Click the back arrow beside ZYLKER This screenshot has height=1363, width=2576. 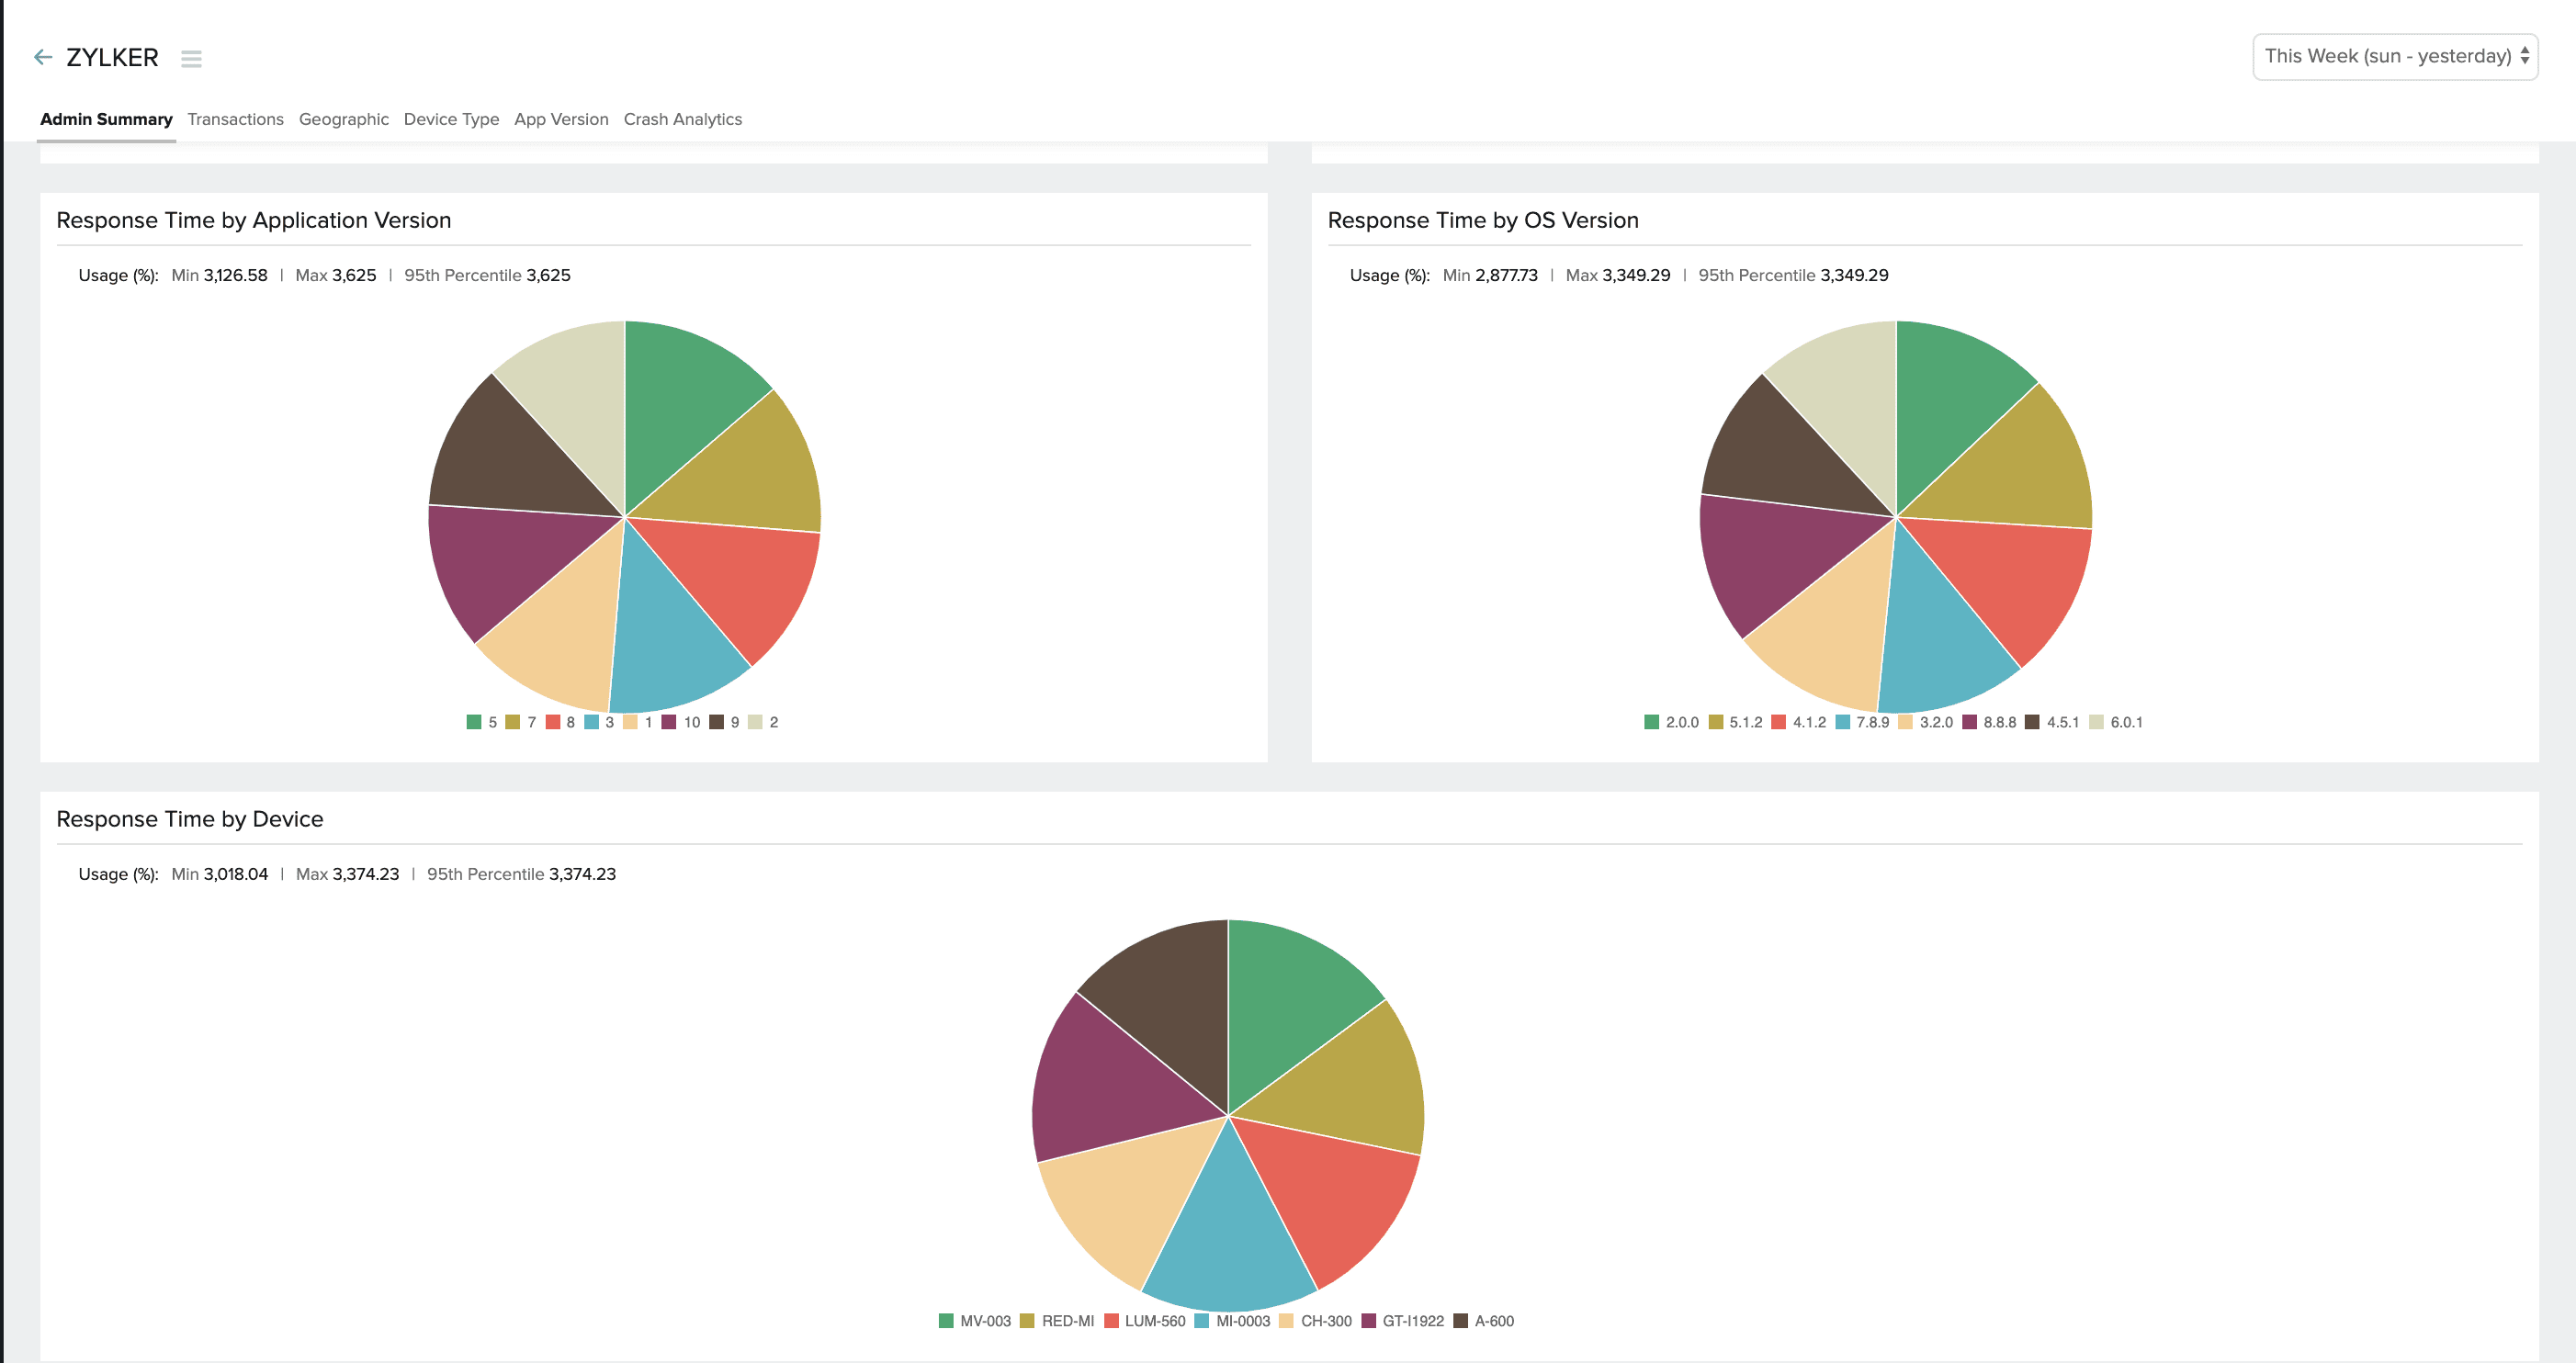click(42, 57)
